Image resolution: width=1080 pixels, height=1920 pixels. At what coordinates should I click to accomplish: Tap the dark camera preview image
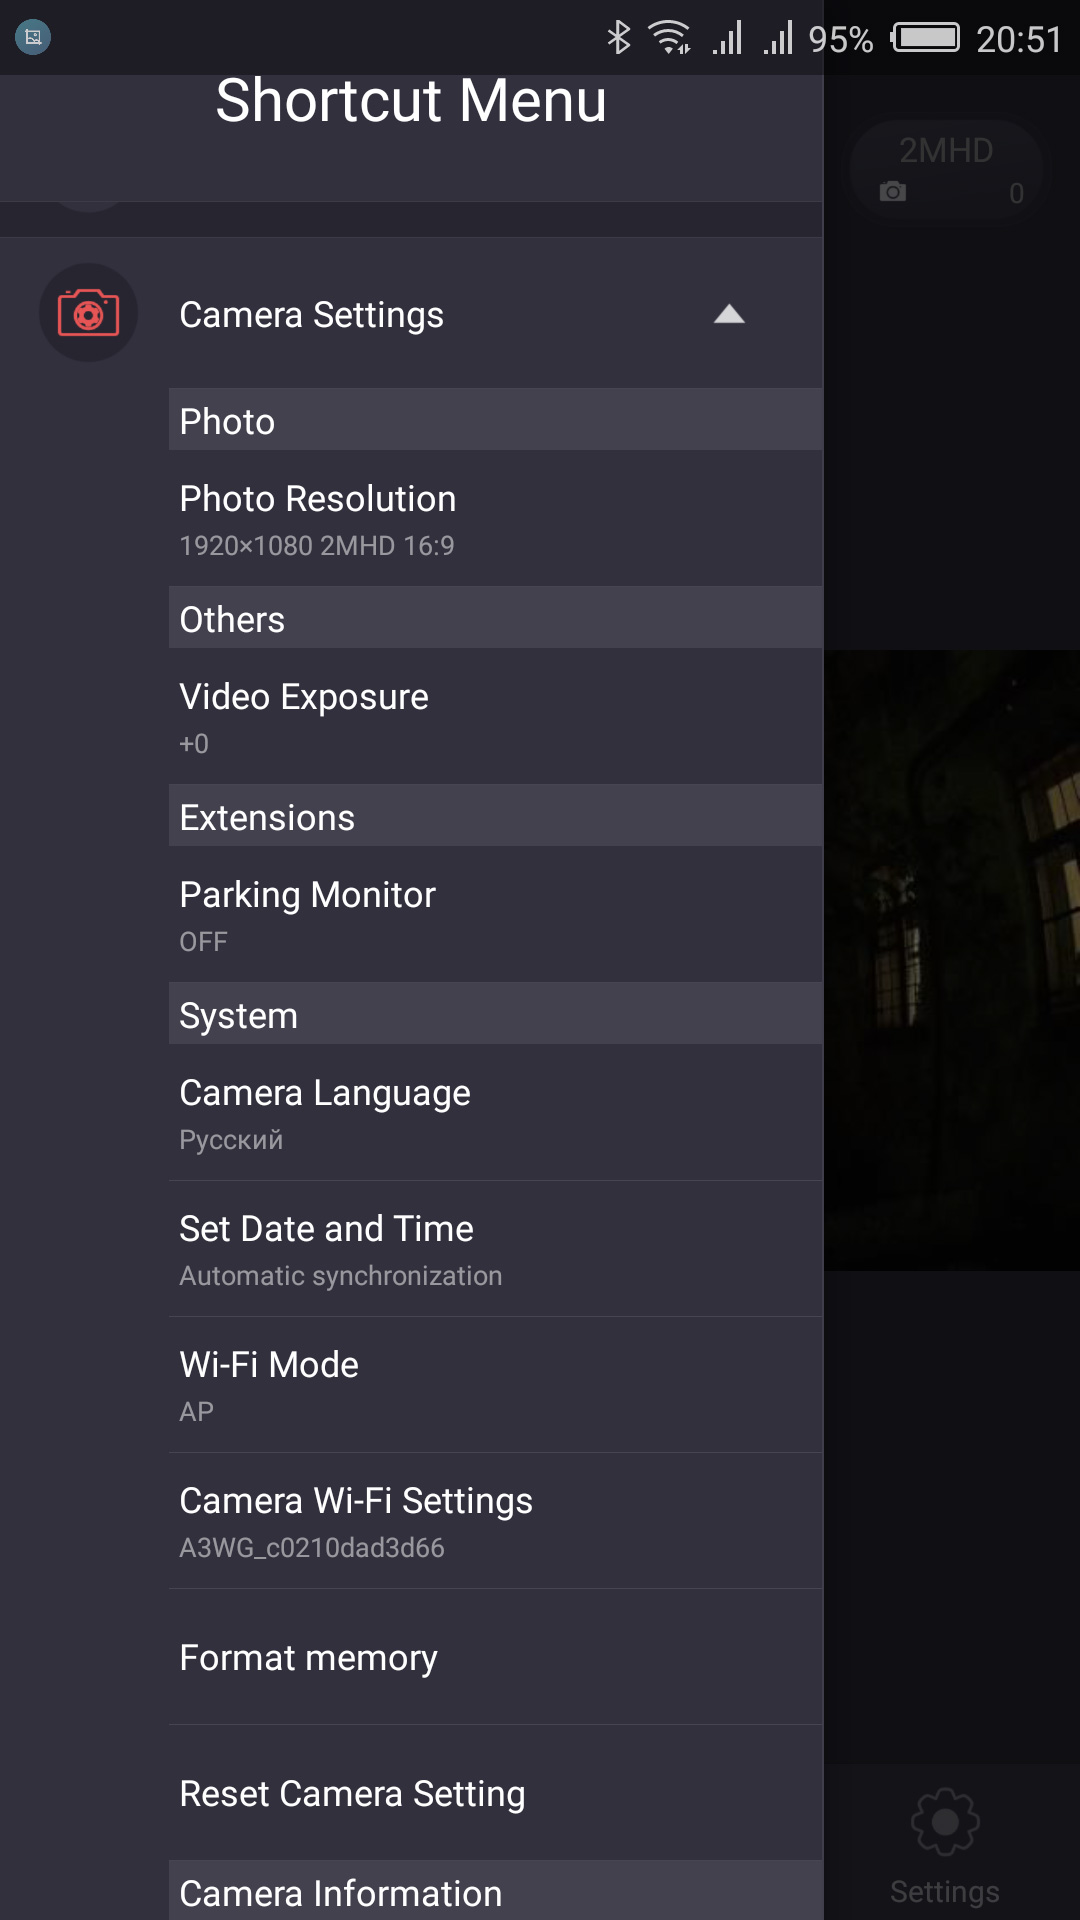click(952, 960)
